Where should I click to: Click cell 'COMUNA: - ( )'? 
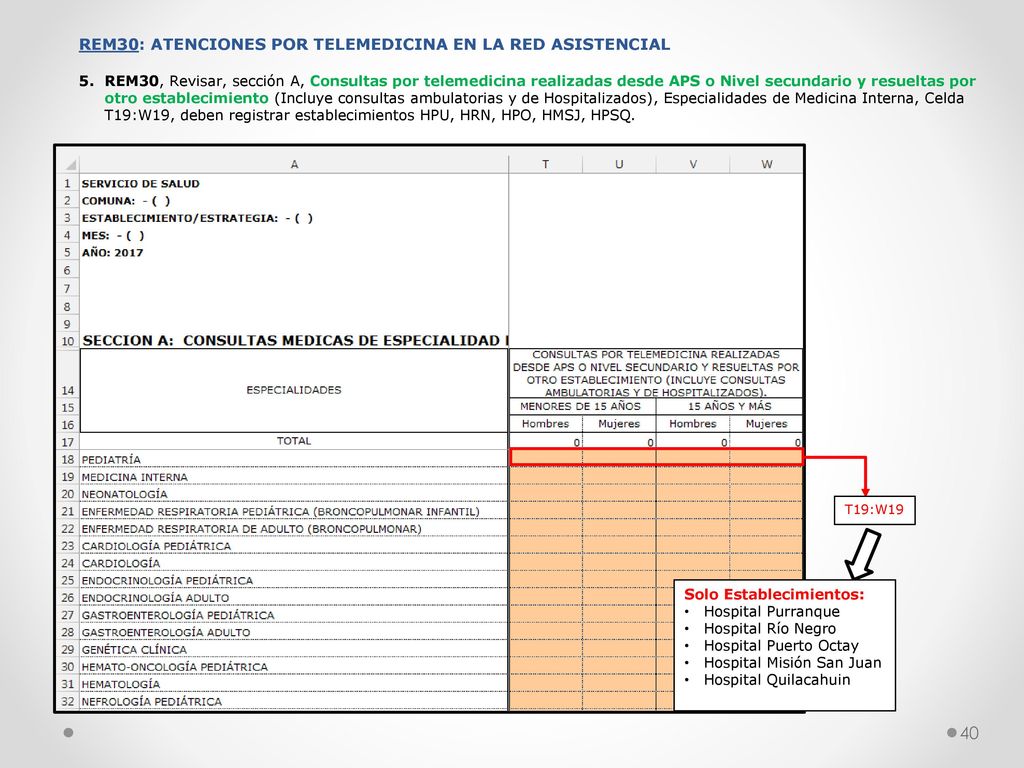[125, 201]
